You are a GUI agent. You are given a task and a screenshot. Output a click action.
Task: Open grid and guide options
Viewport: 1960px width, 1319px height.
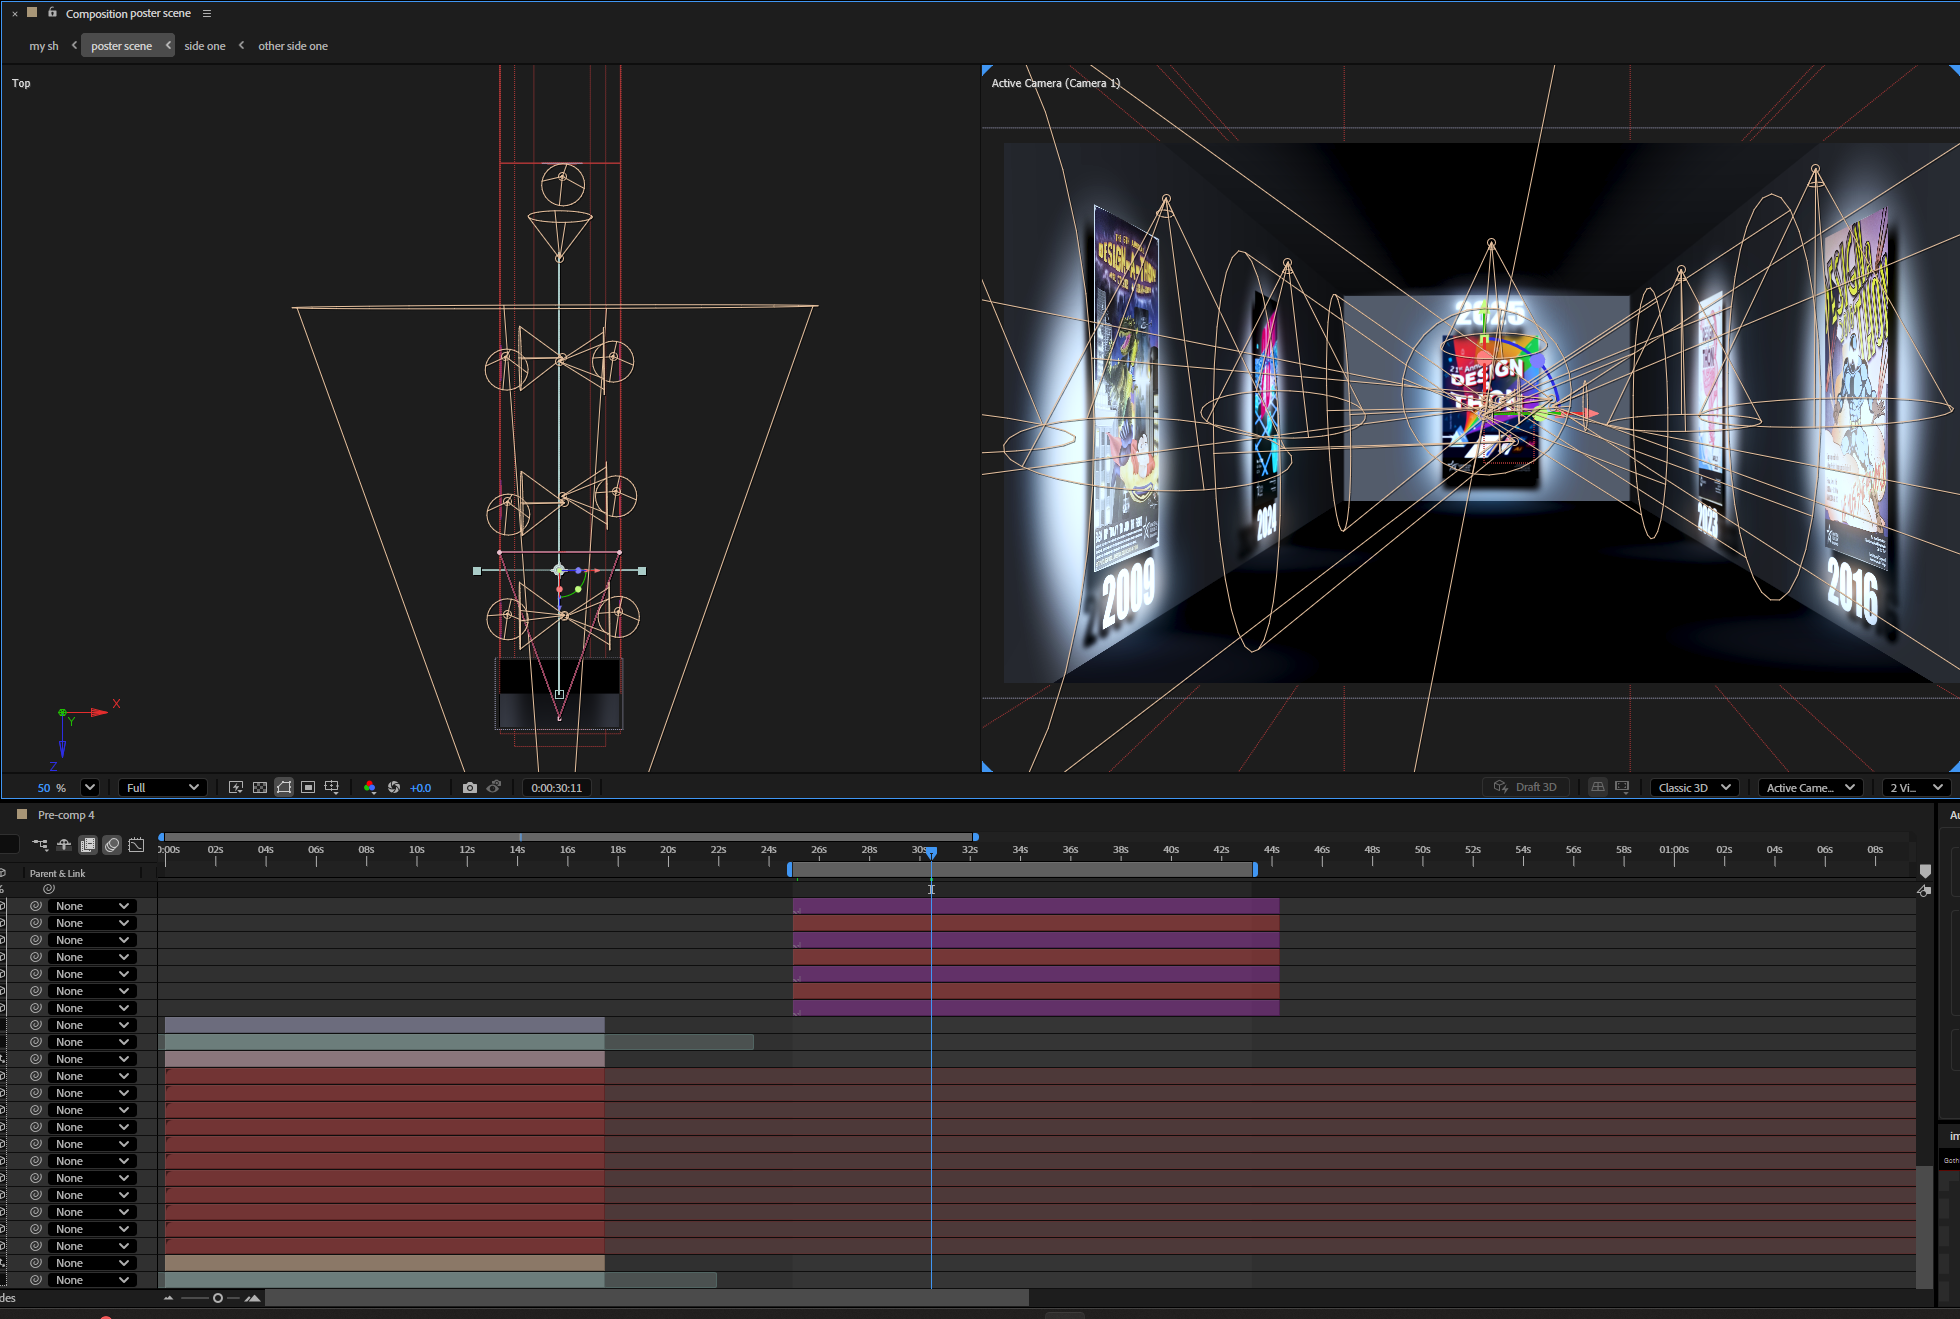click(x=332, y=788)
